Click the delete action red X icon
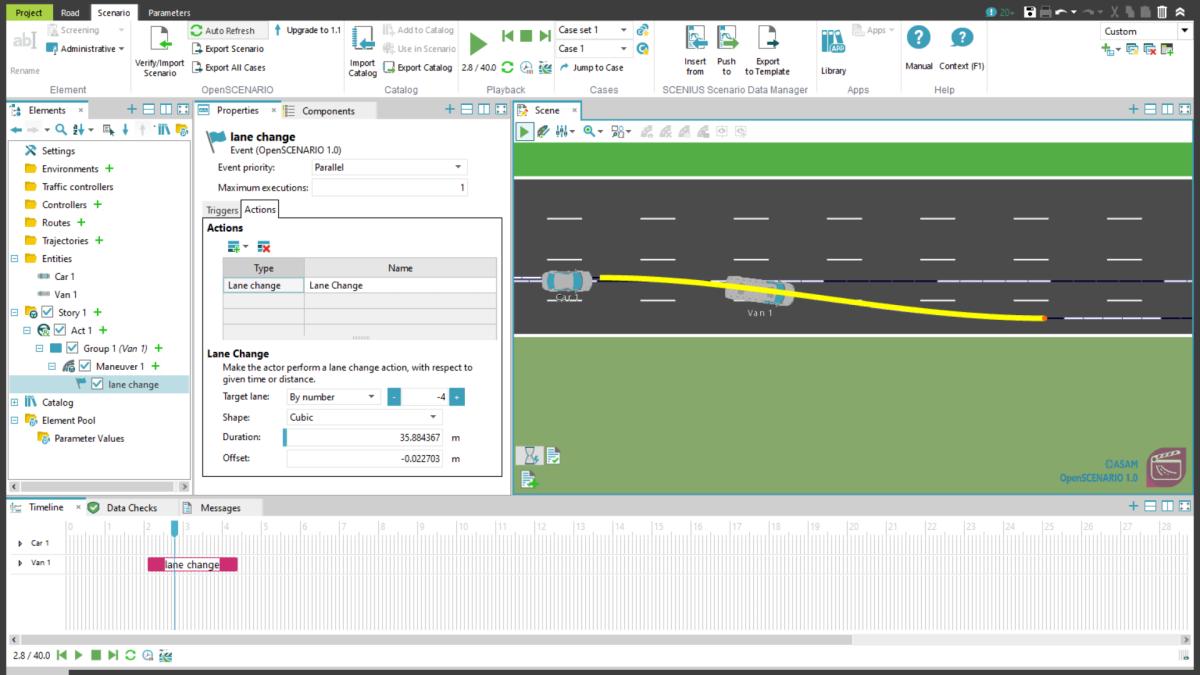This screenshot has height=675, width=1200. click(x=264, y=247)
